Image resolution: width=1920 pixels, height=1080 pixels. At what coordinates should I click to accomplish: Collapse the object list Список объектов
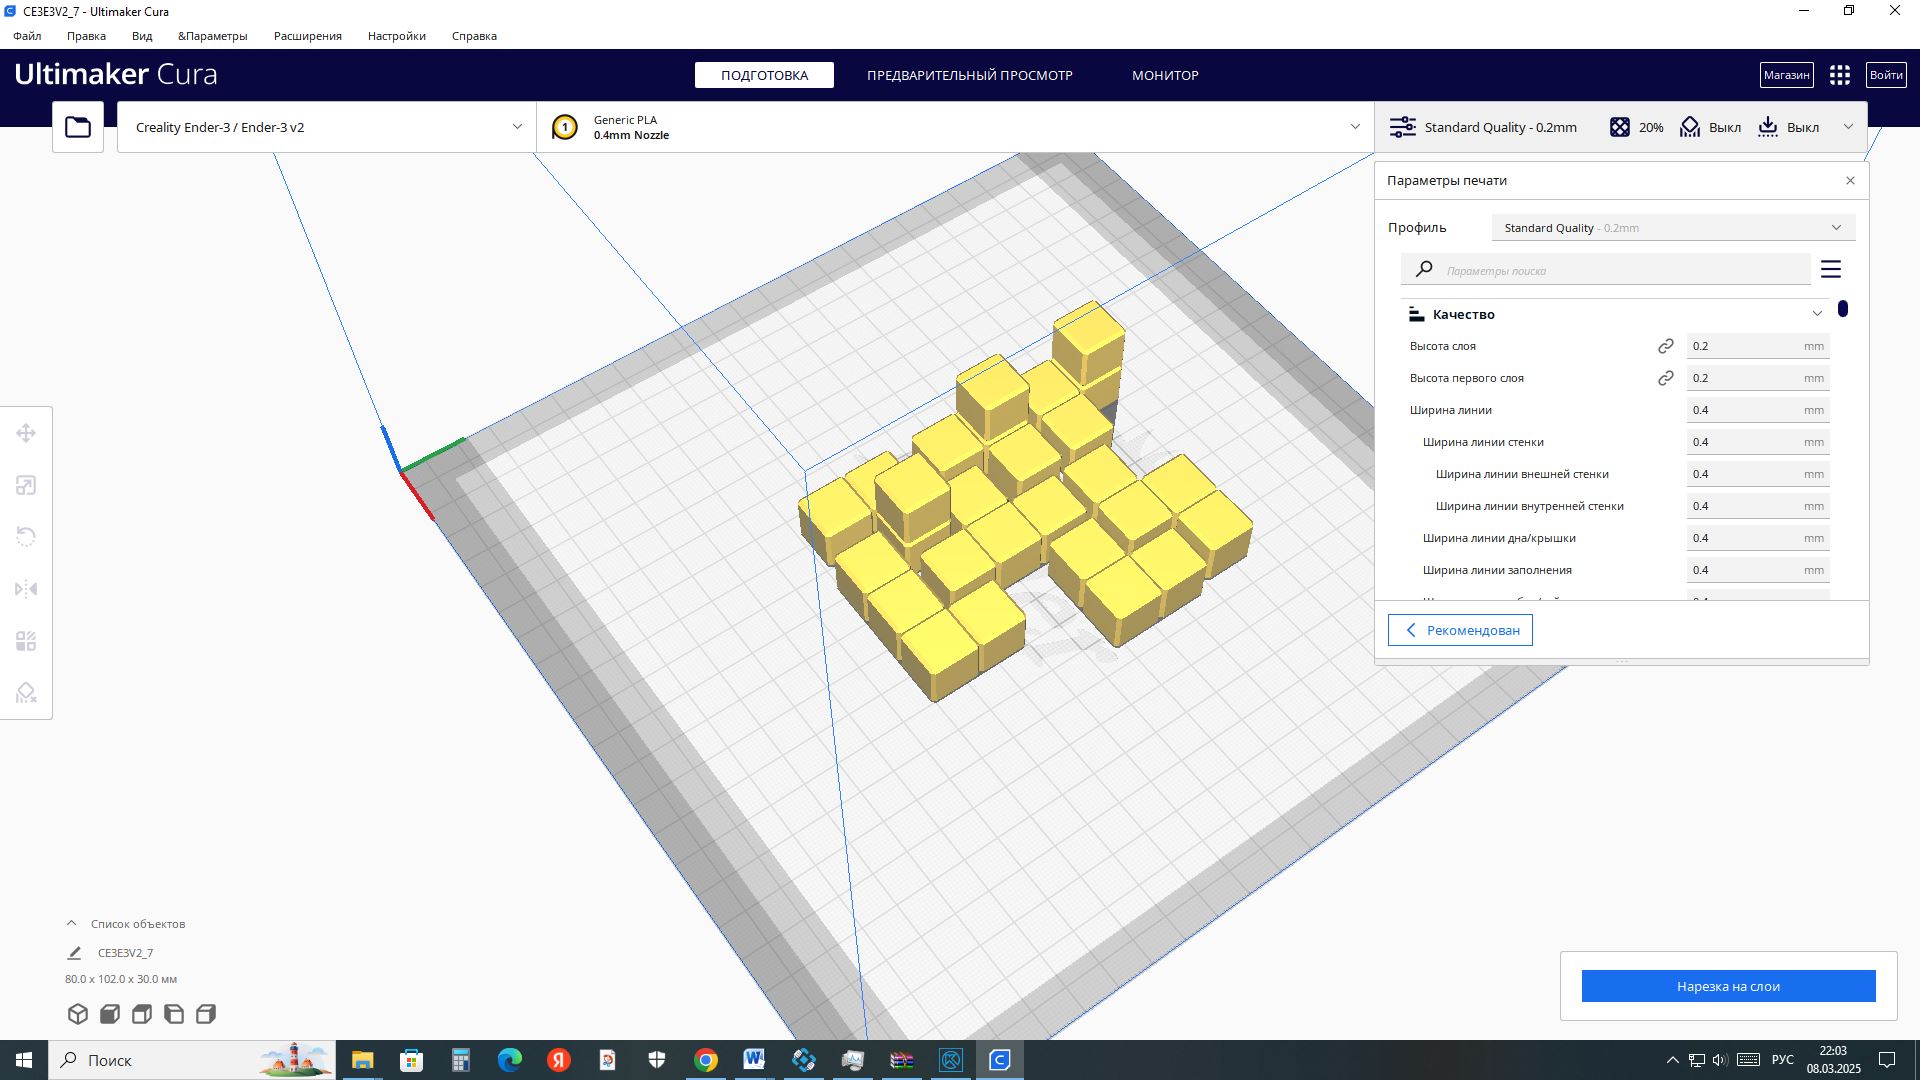pos(71,924)
